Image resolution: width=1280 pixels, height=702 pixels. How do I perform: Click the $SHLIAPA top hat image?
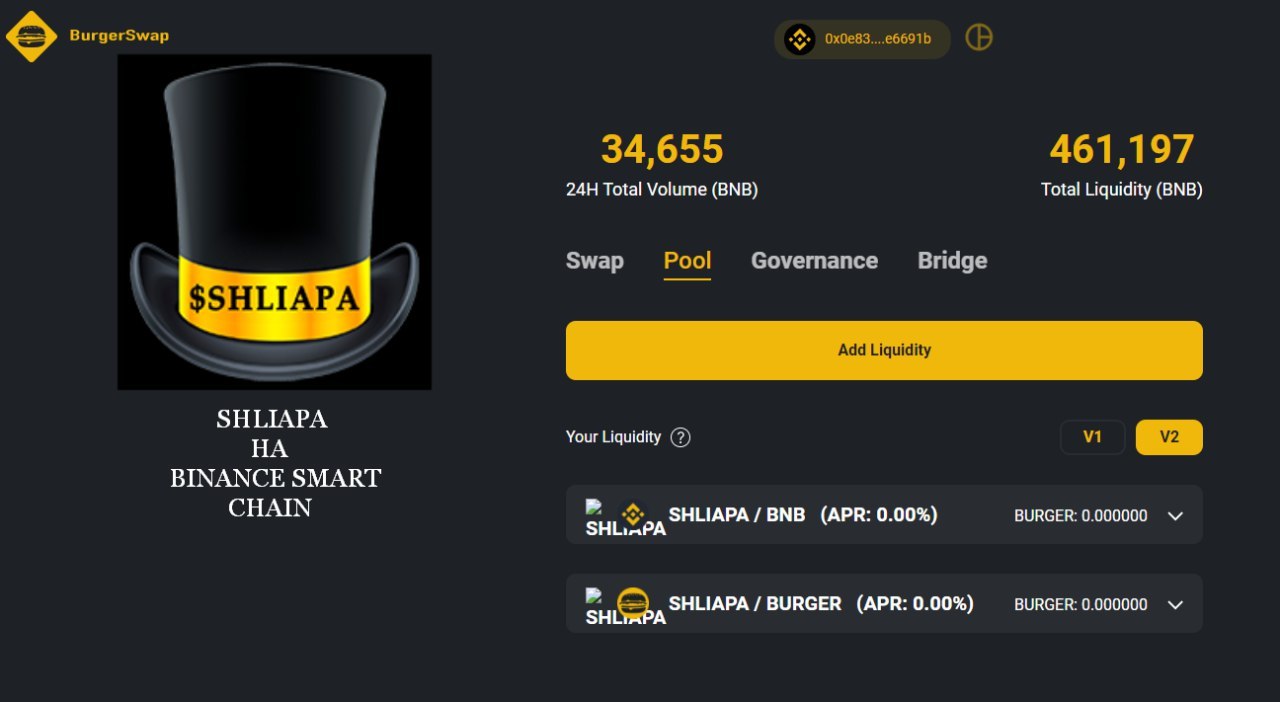(275, 222)
